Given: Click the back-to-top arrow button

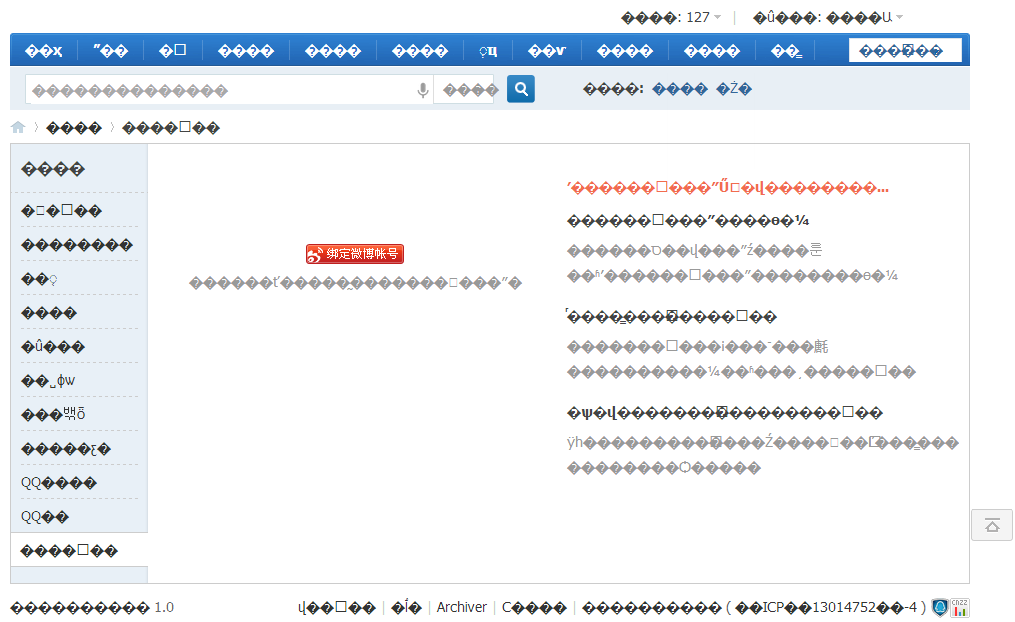Looking at the screenshot, I should click(x=992, y=525).
